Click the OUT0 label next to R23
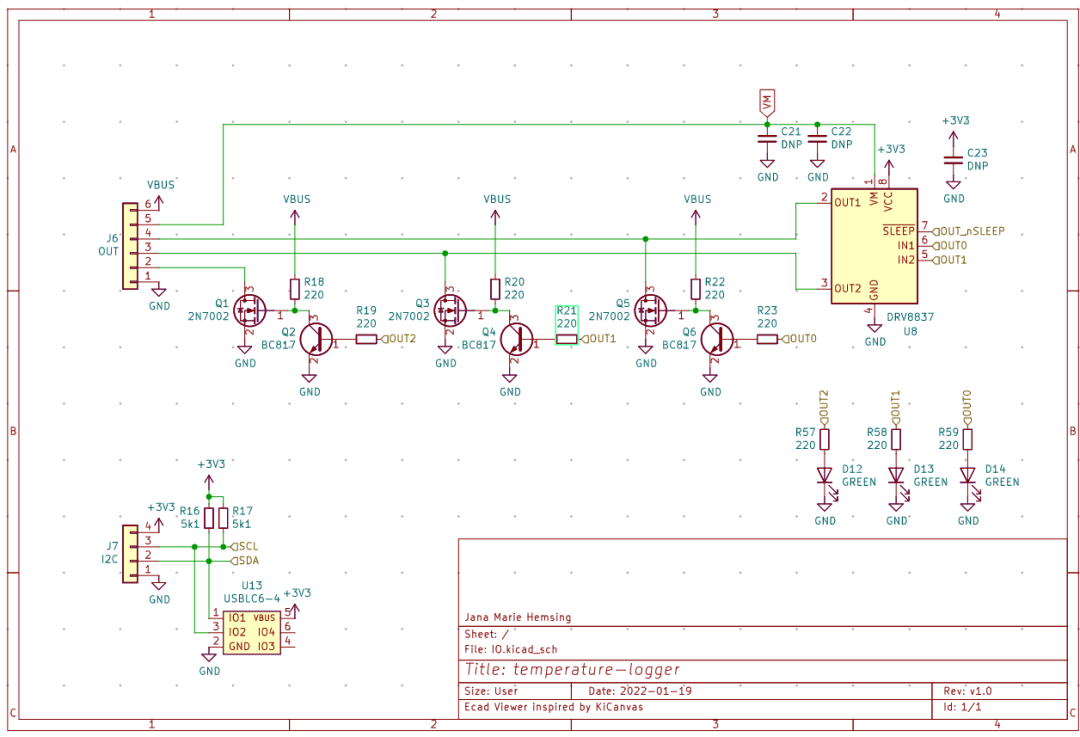The height and width of the screenshot is (737, 1080). tap(799, 339)
